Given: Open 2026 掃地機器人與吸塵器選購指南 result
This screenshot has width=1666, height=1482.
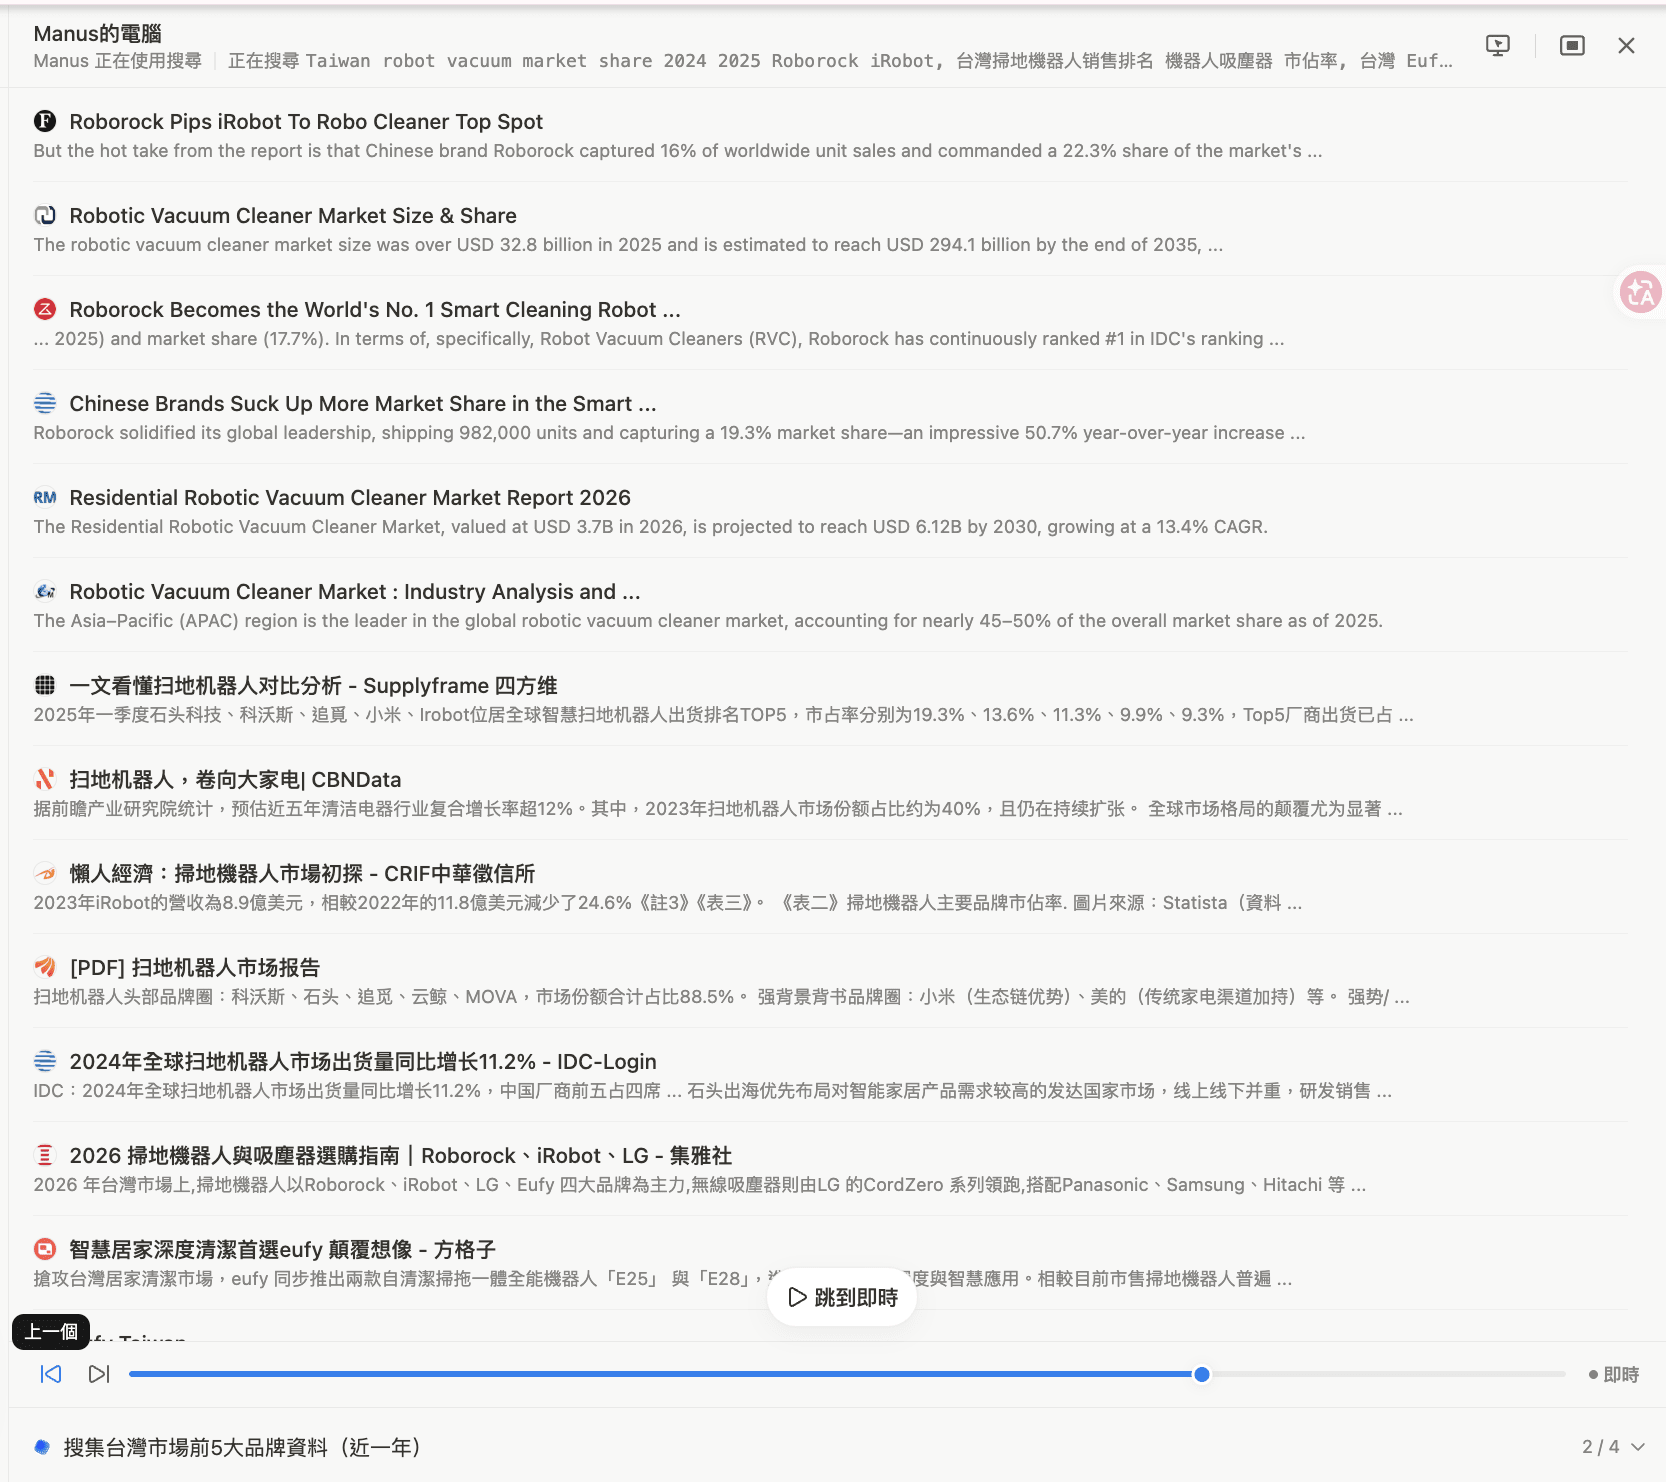Looking at the screenshot, I should [x=401, y=1156].
